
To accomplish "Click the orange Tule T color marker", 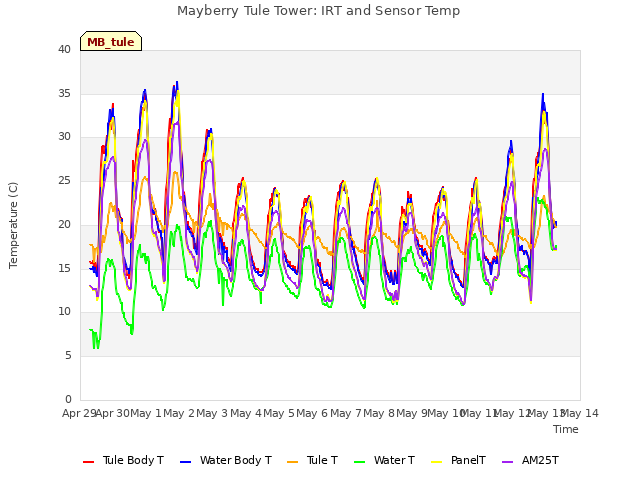I will click(x=293, y=462).
